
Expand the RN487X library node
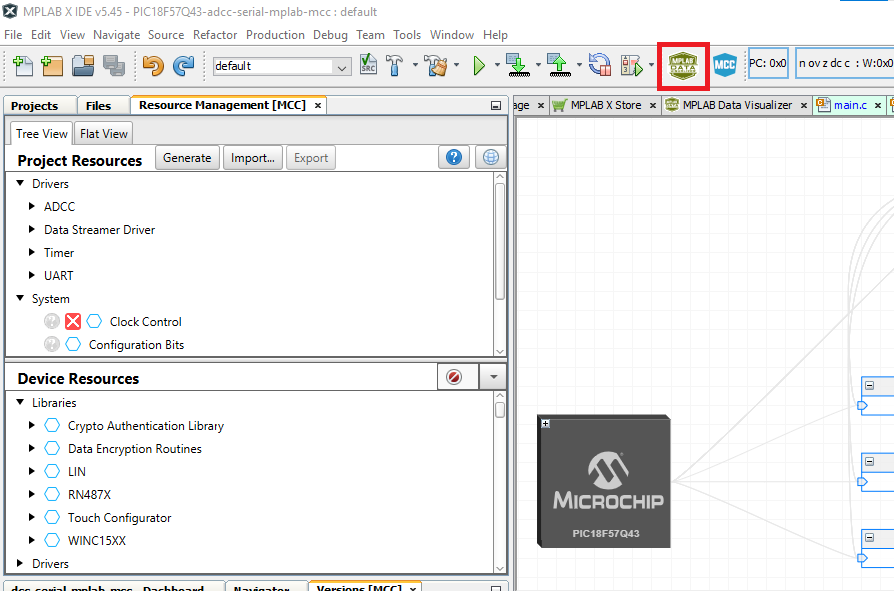pyautogui.click(x=32, y=494)
